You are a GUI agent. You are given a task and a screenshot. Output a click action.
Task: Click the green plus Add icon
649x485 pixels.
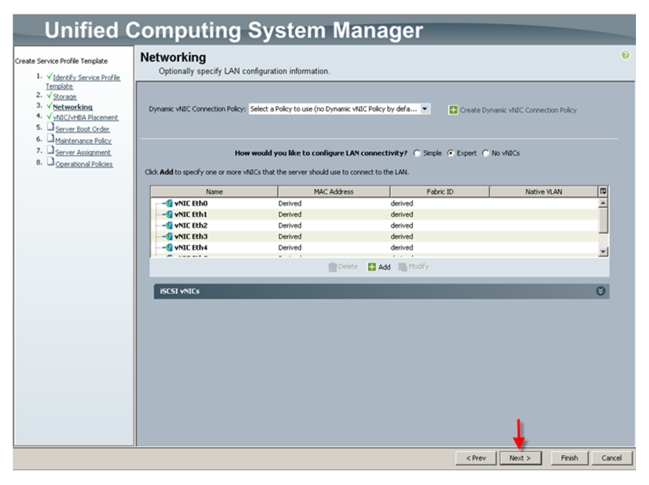pyautogui.click(x=372, y=267)
